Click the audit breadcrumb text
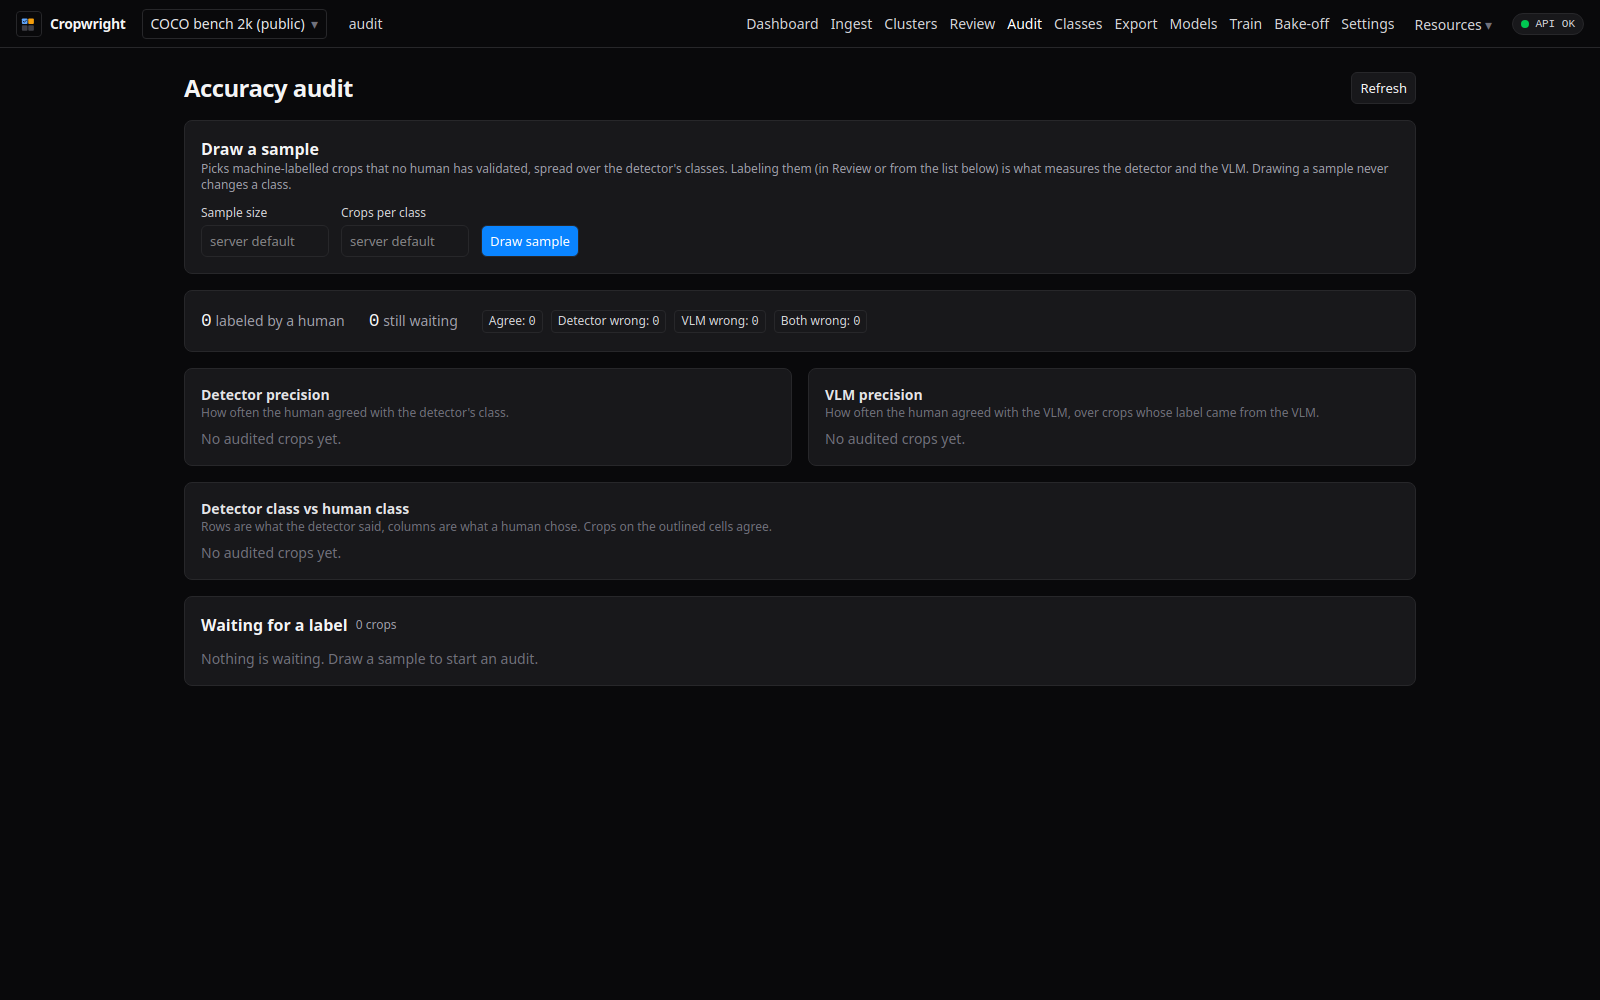1600x1000 pixels. click(x=365, y=24)
